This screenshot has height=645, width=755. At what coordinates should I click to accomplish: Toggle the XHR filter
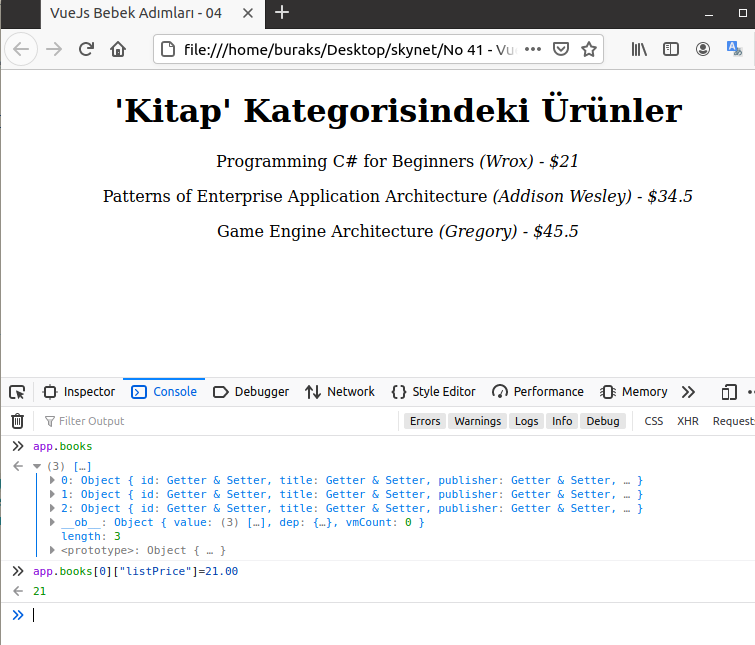pyautogui.click(x=688, y=421)
